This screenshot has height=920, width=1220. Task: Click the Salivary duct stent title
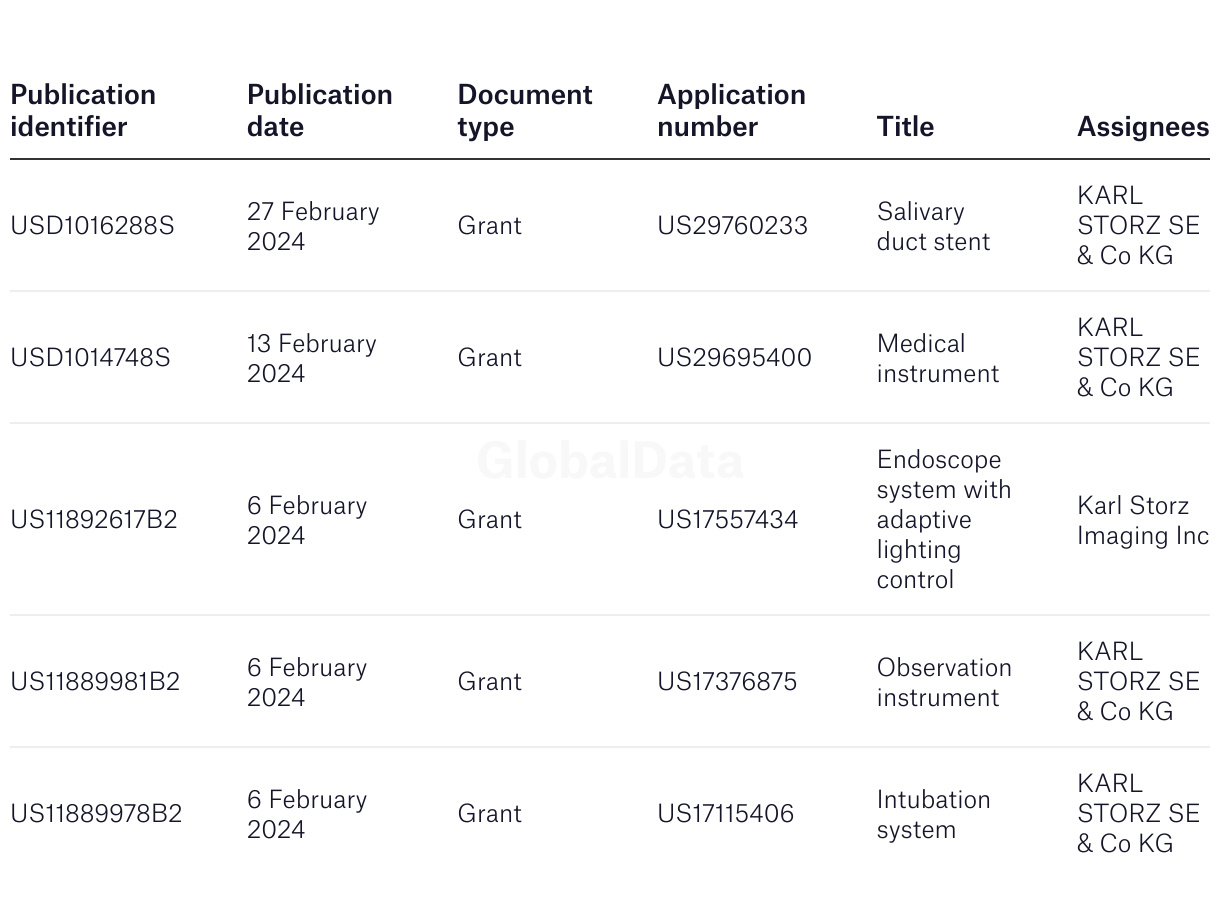pyautogui.click(x=933, y=226)
